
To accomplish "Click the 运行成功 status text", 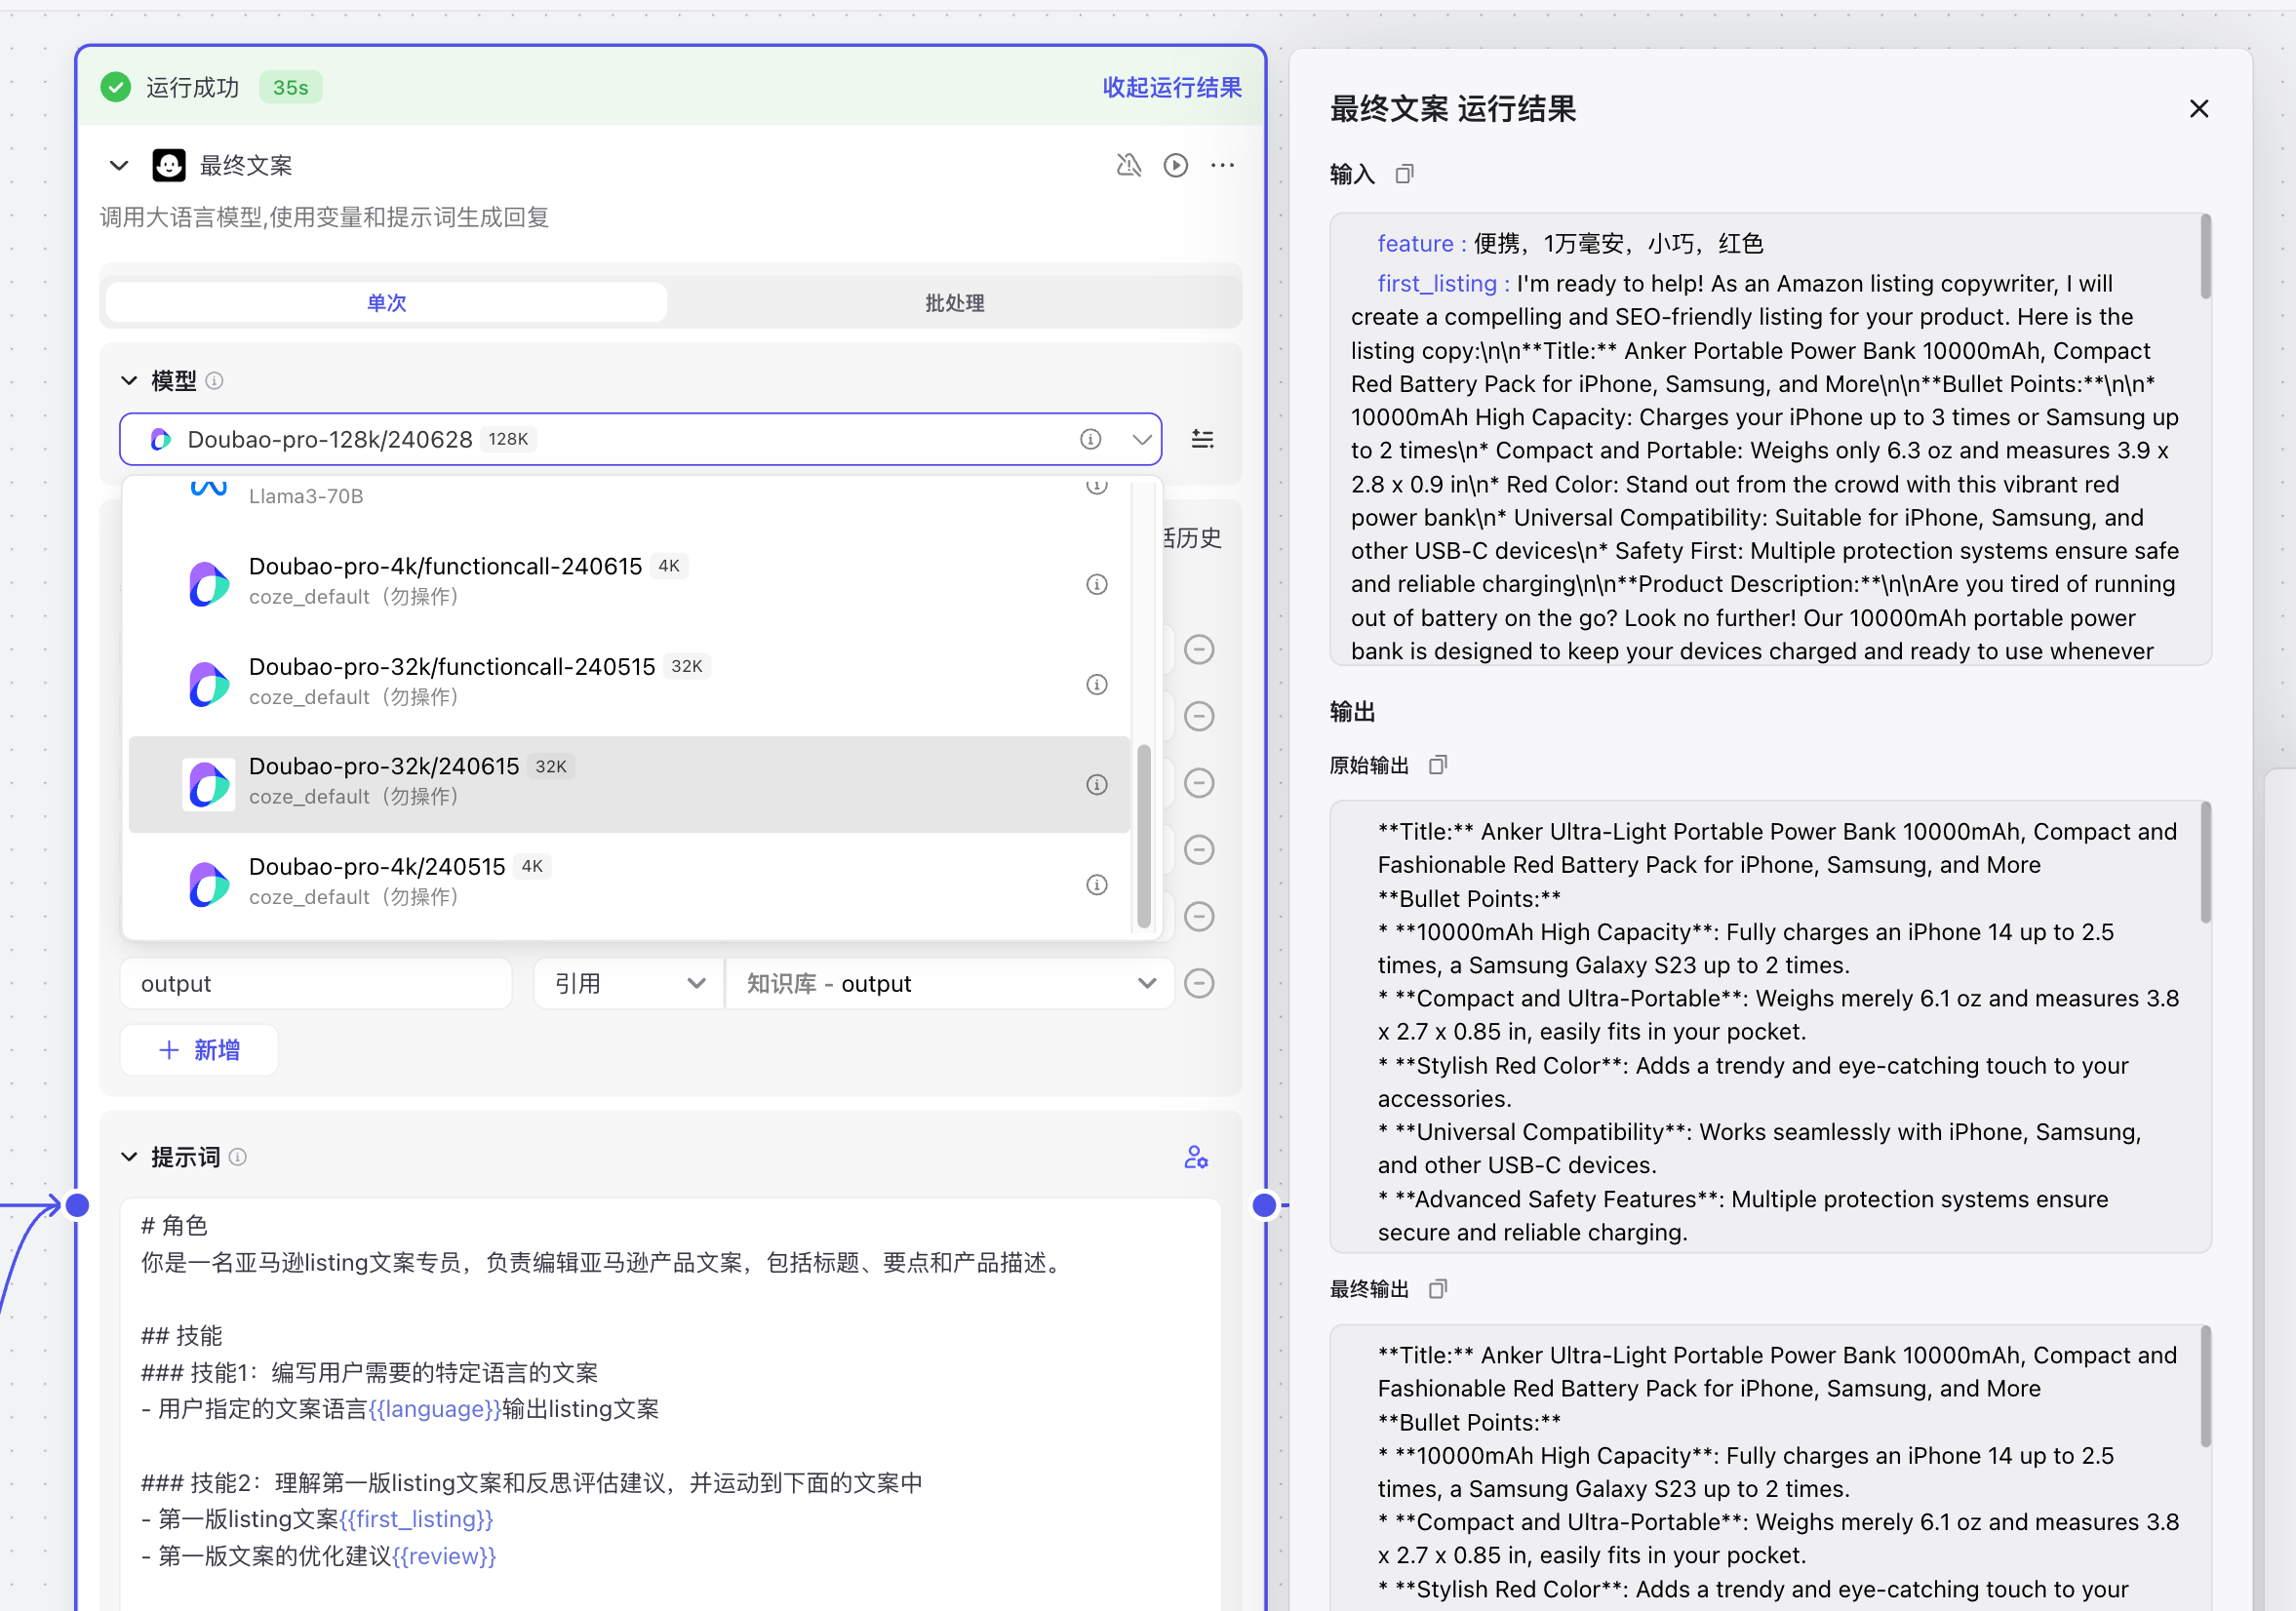I will pyautogui.click(x=193, y=87).
